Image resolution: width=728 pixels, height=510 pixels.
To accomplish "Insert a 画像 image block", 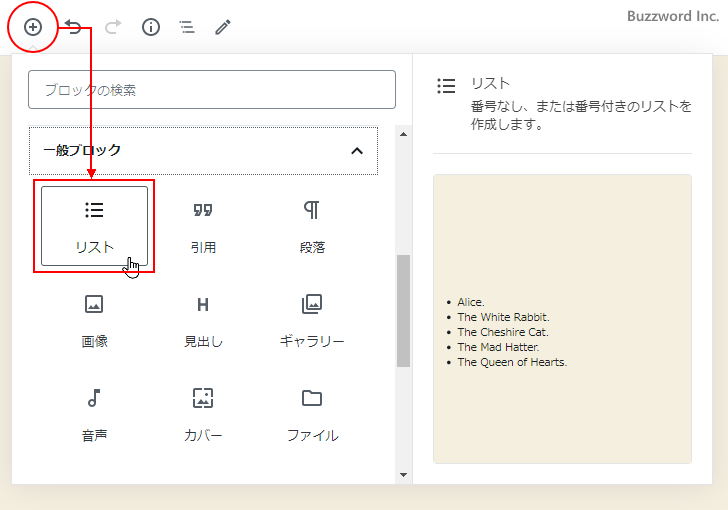I will 94,320.
